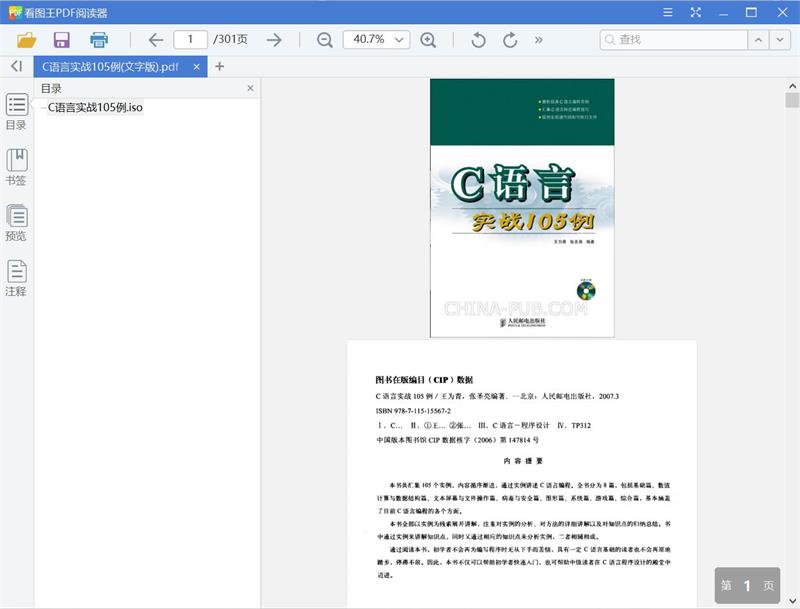This screenshot has width=800, height=609.
Task: Open the 预览 thumbnails sidebar
Action: pos(16,222)
